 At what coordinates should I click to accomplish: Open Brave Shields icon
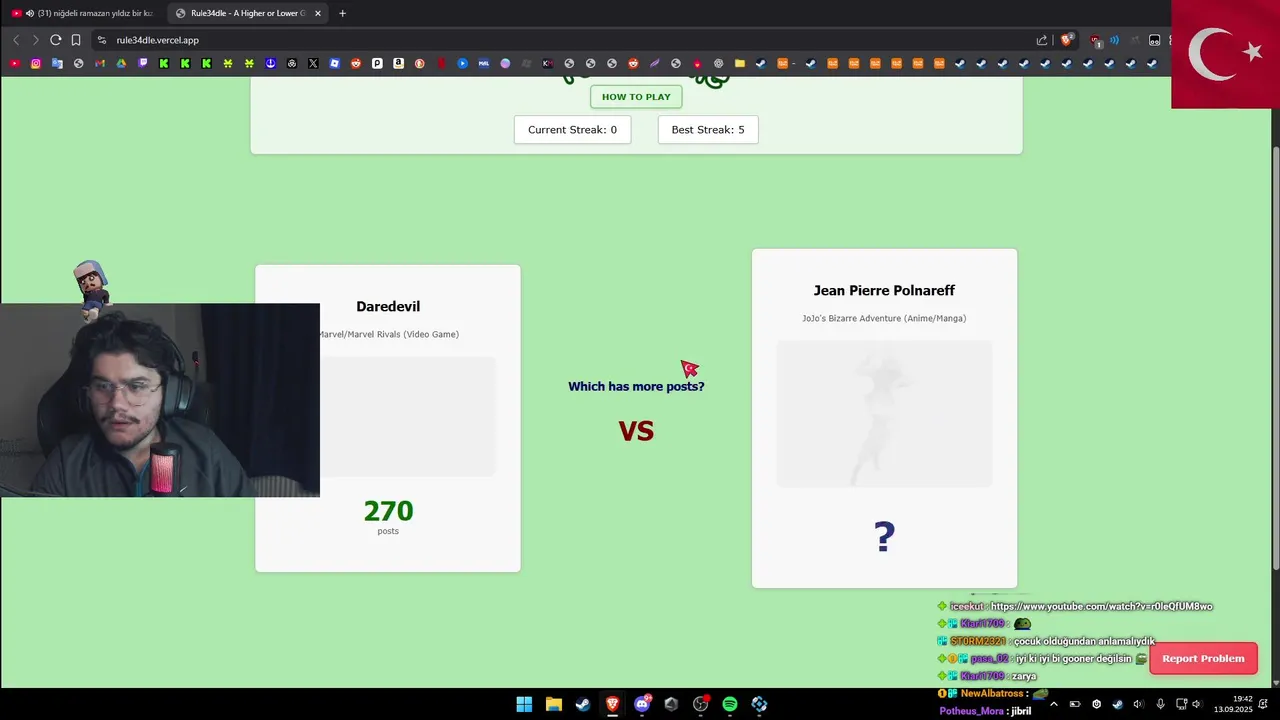1067,40
